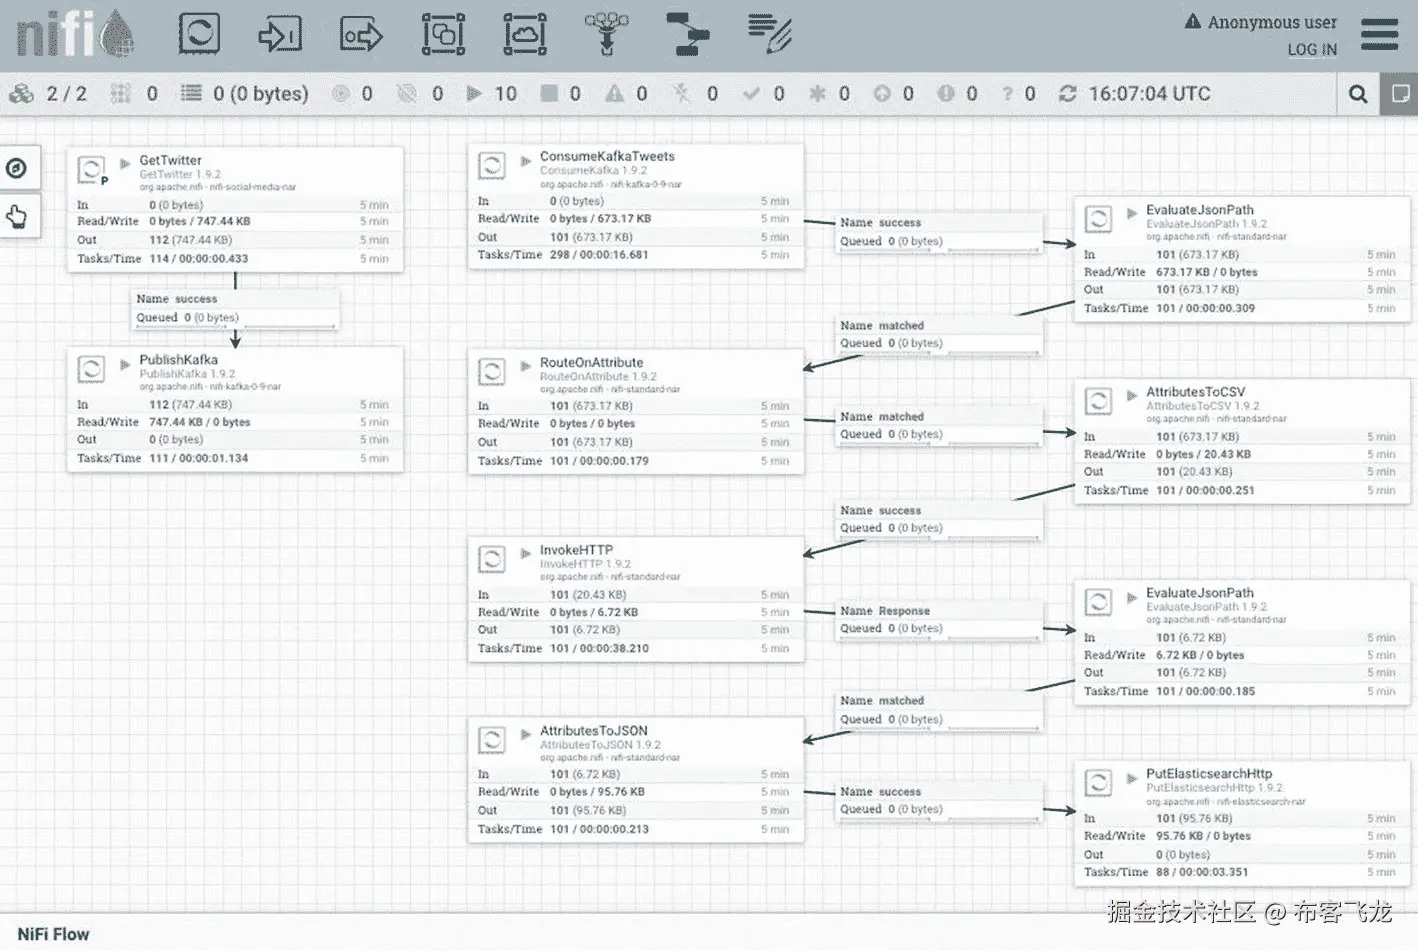This screenshot has height=951, width=1418.
Task: Select success connection entering InvokeHTTP
Action: (939, 519)
